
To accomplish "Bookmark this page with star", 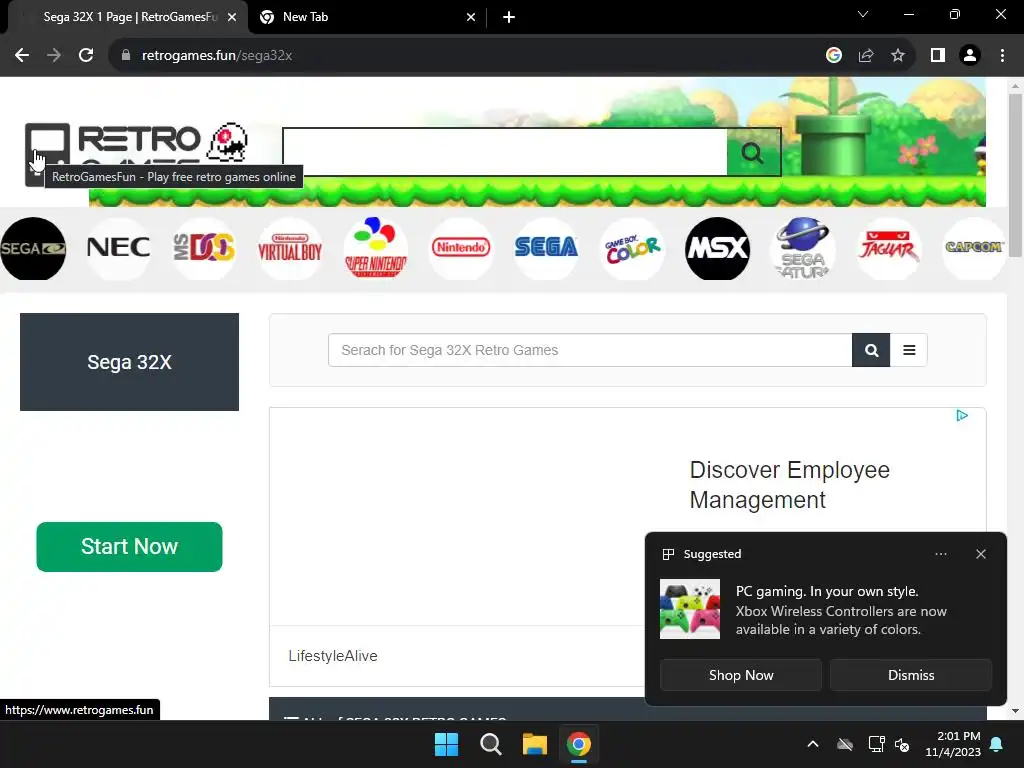I will coord(898,56).
